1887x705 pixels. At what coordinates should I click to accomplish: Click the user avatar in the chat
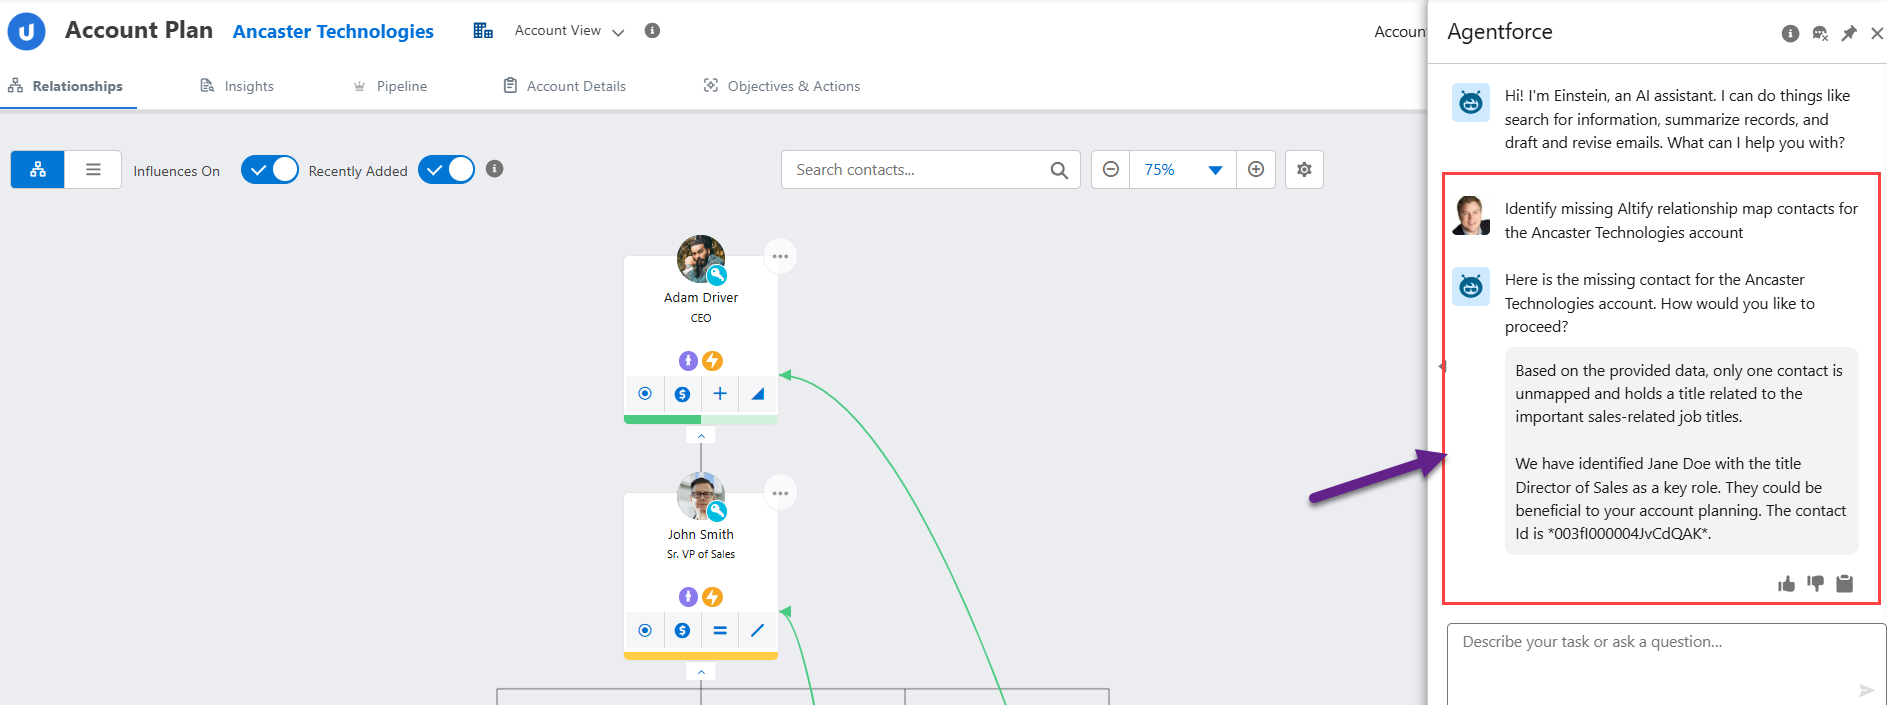[1471, 215]
